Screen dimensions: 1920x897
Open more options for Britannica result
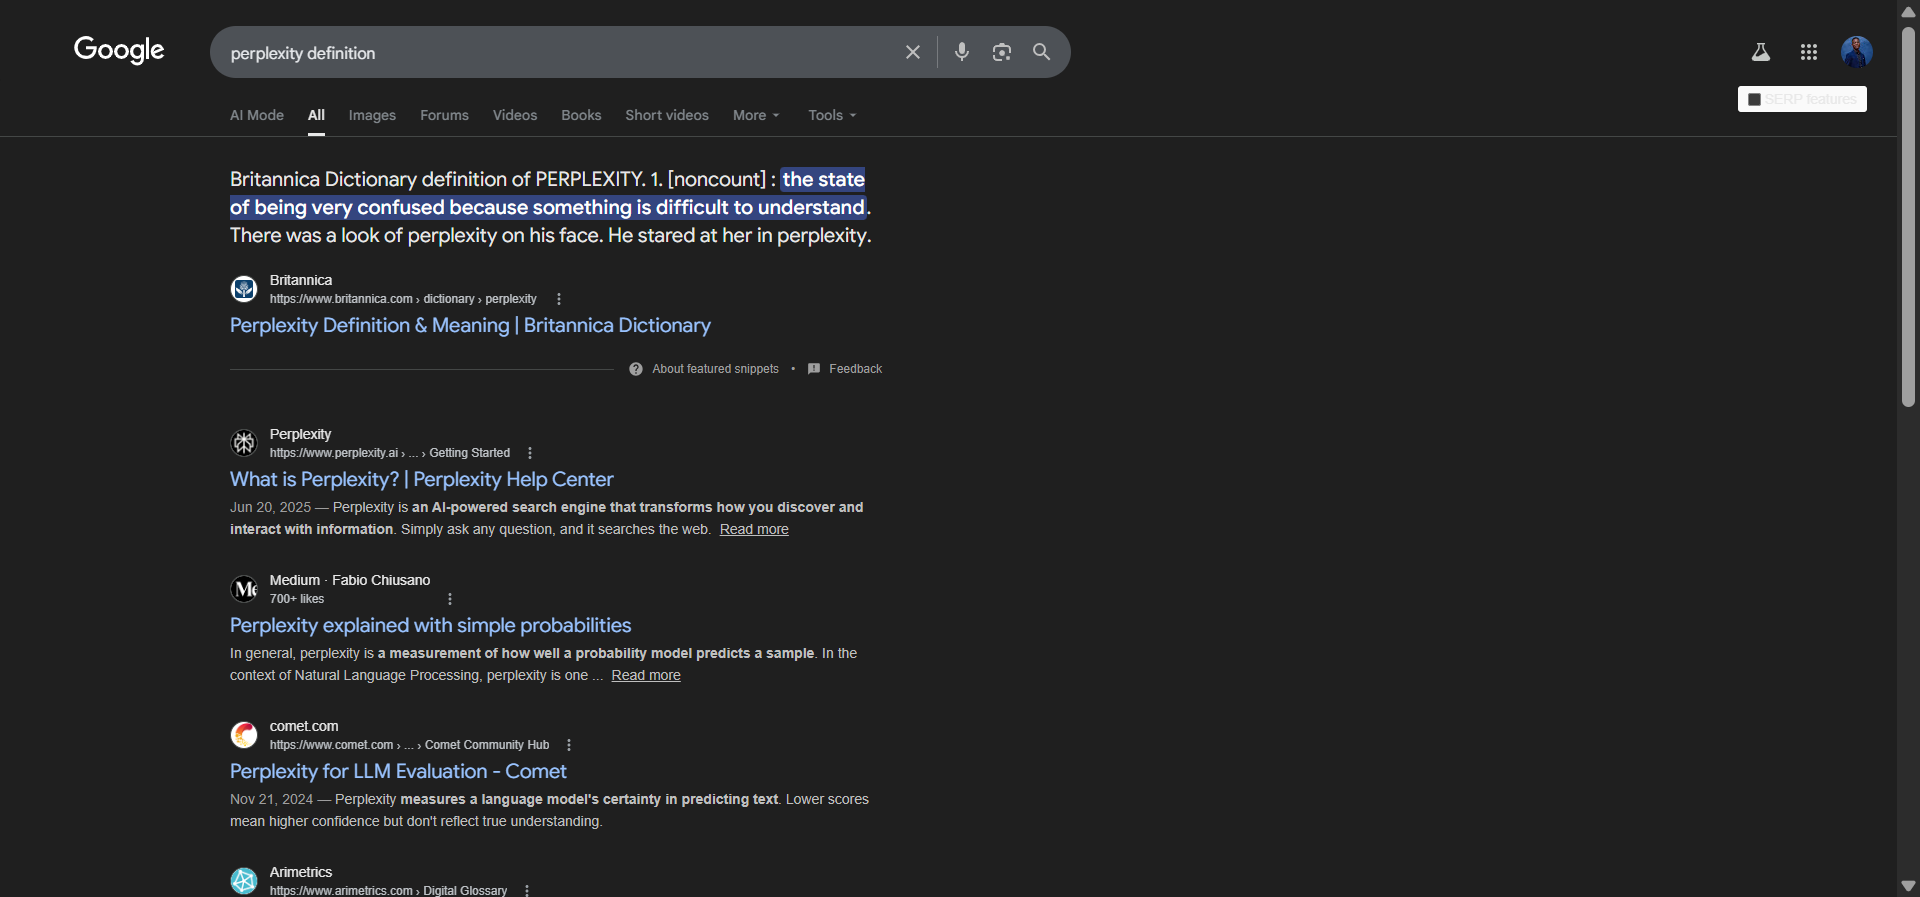coord(559,299)
